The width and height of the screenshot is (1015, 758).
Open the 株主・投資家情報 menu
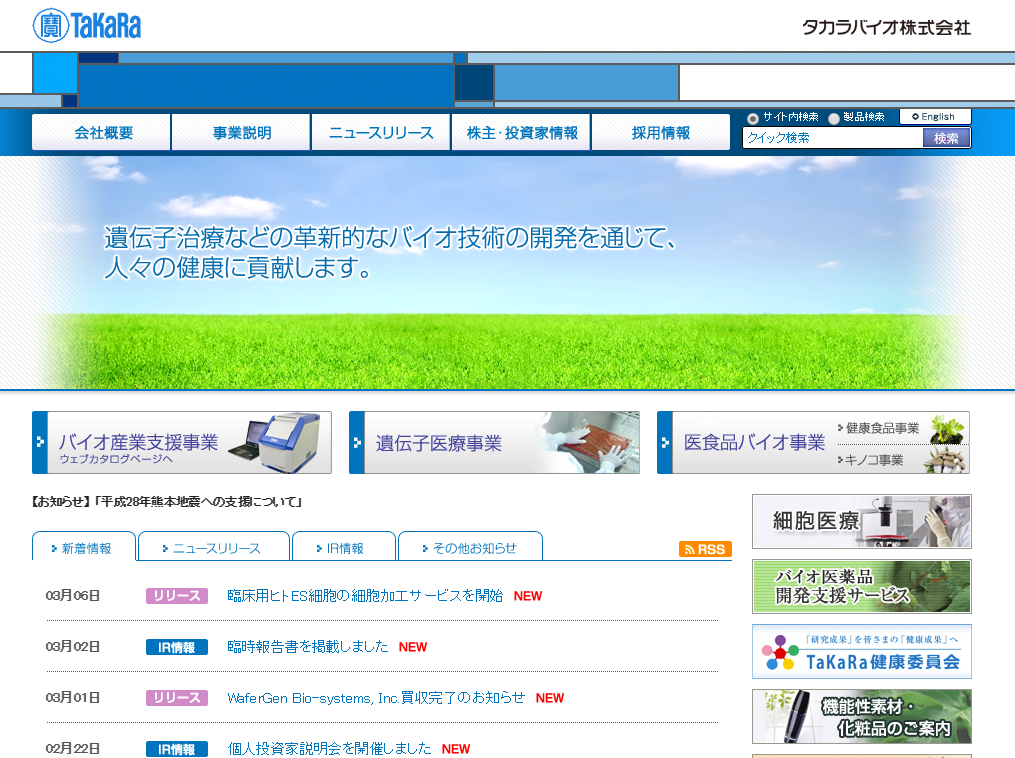click(521, 133)
